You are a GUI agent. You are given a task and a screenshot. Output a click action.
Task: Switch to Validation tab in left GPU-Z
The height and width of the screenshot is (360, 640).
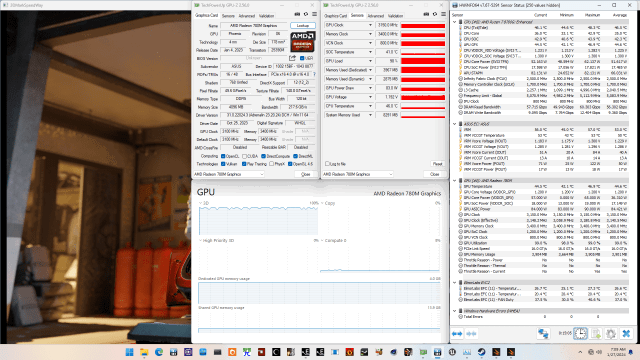[266, 16]
